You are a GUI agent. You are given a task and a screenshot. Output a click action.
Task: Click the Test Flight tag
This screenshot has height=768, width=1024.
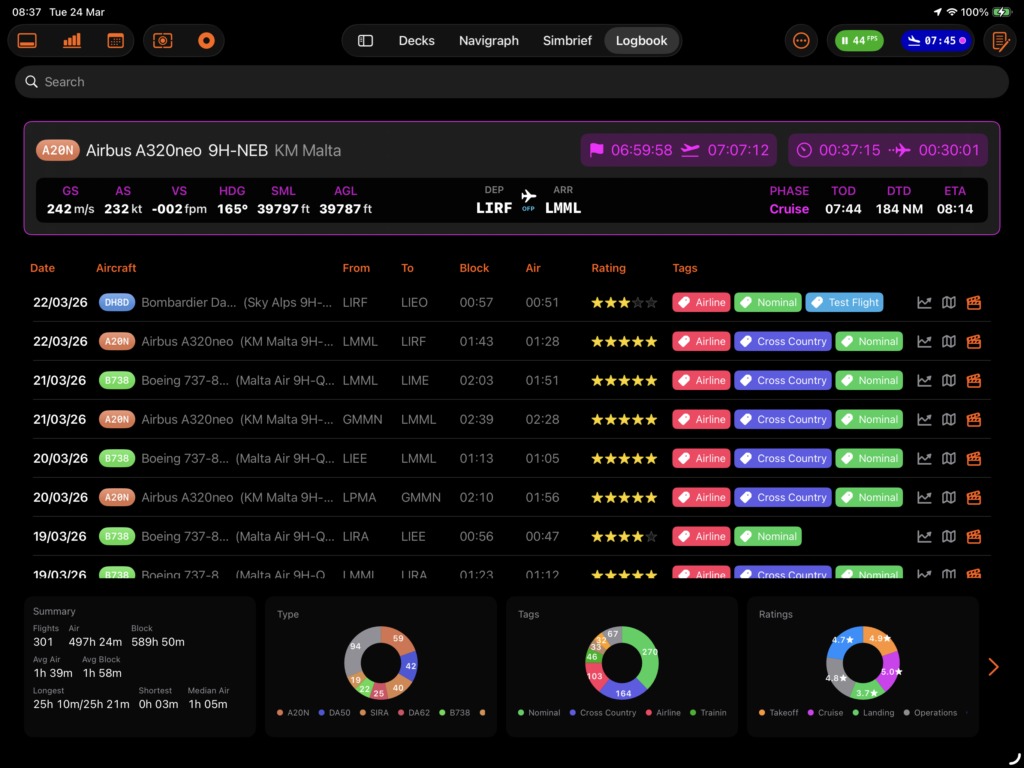[x=845, y=303]
